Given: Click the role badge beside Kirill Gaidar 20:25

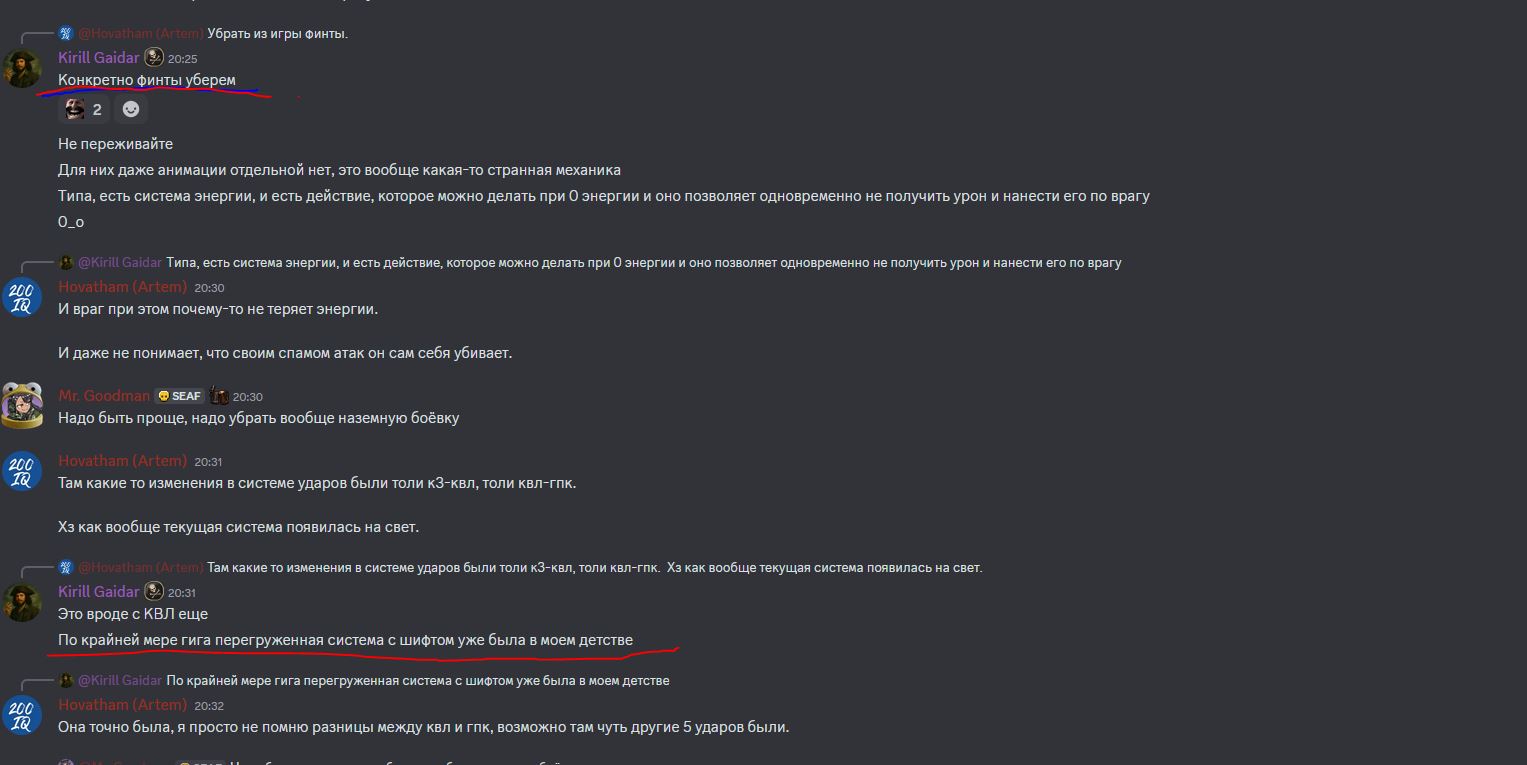Looking at the screenshot, I should 154,58.
